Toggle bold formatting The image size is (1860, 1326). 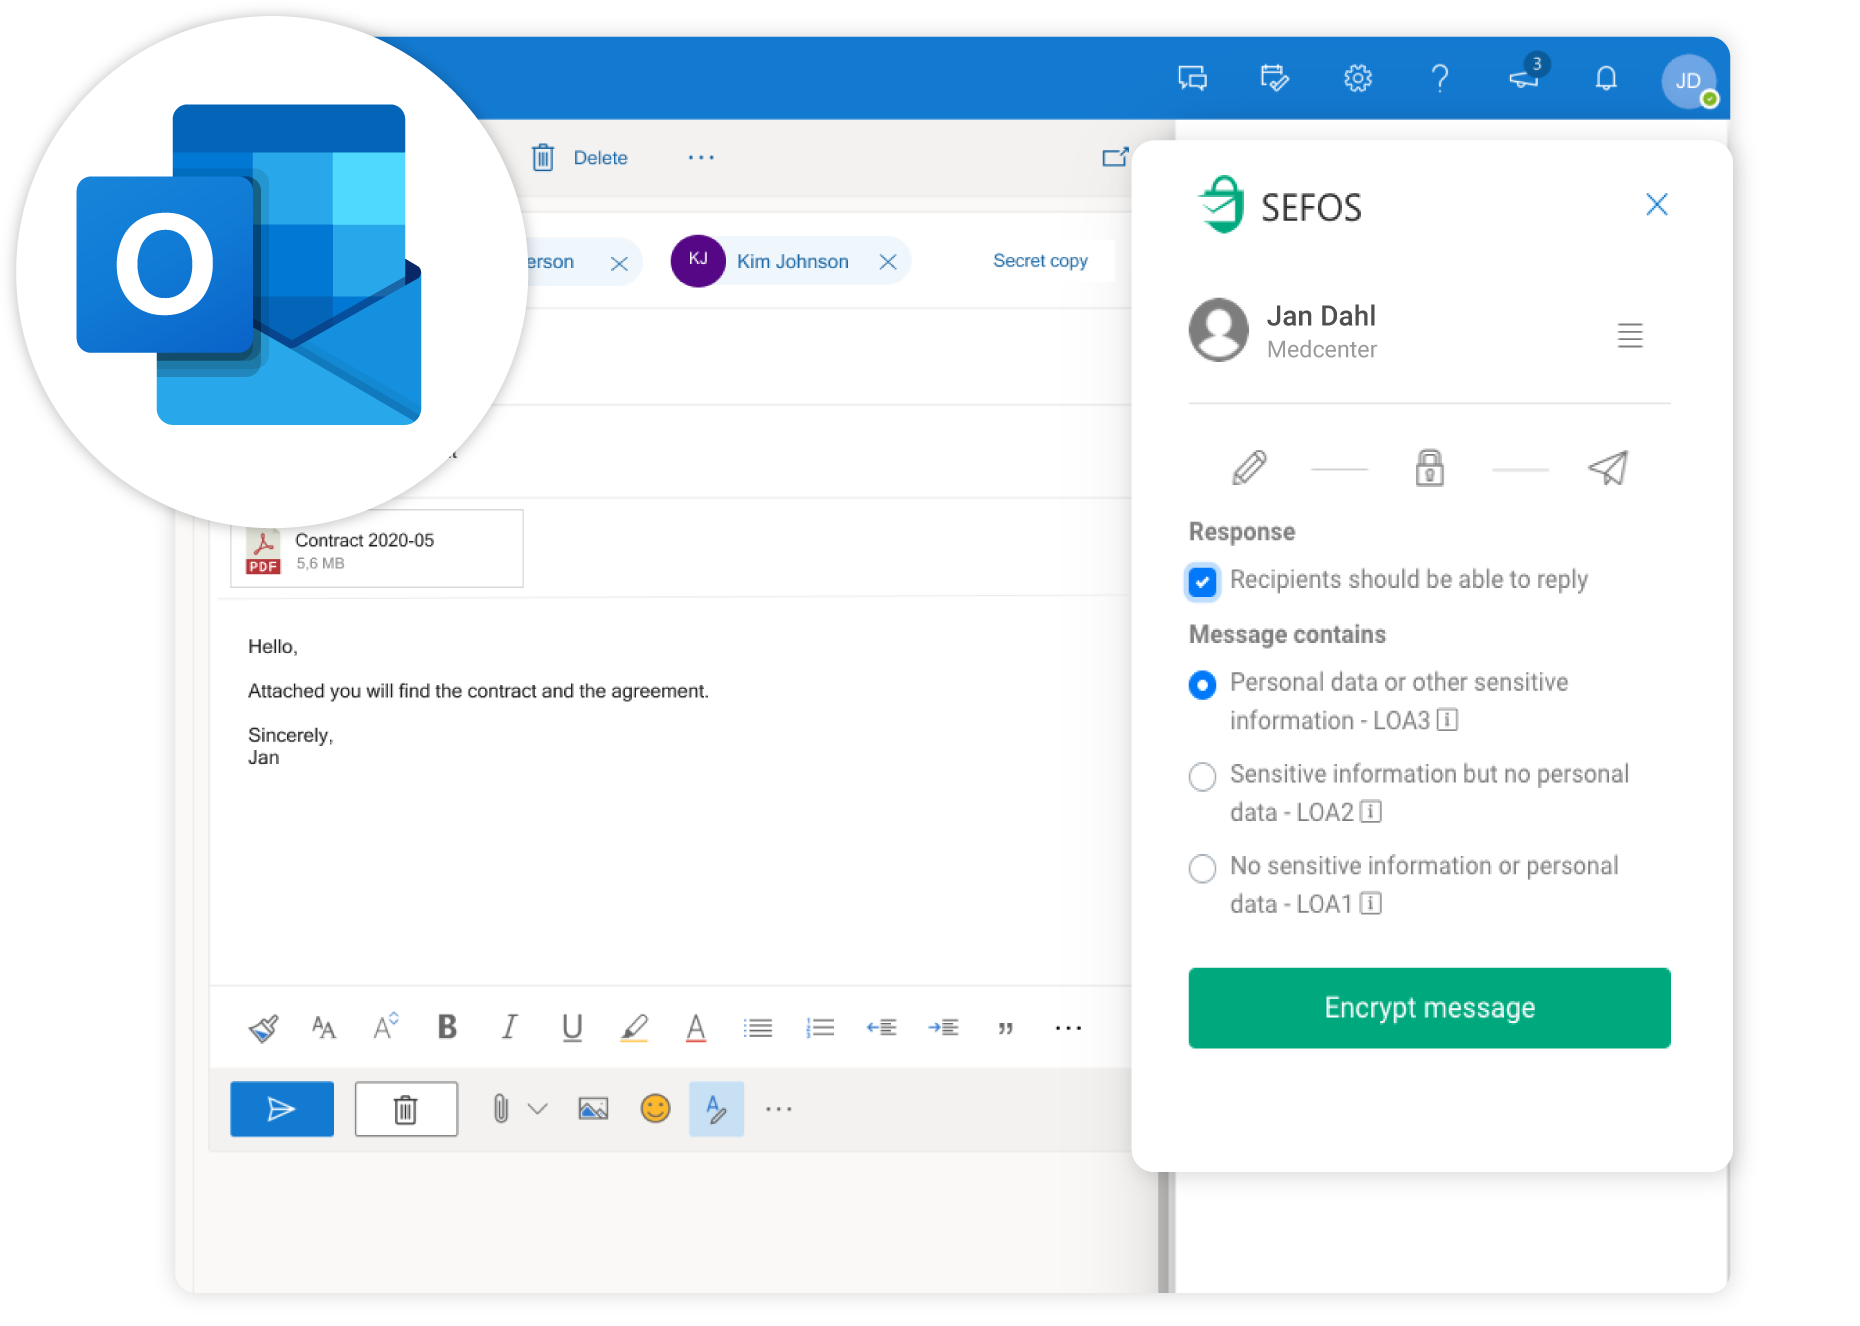pos(447,1027)
